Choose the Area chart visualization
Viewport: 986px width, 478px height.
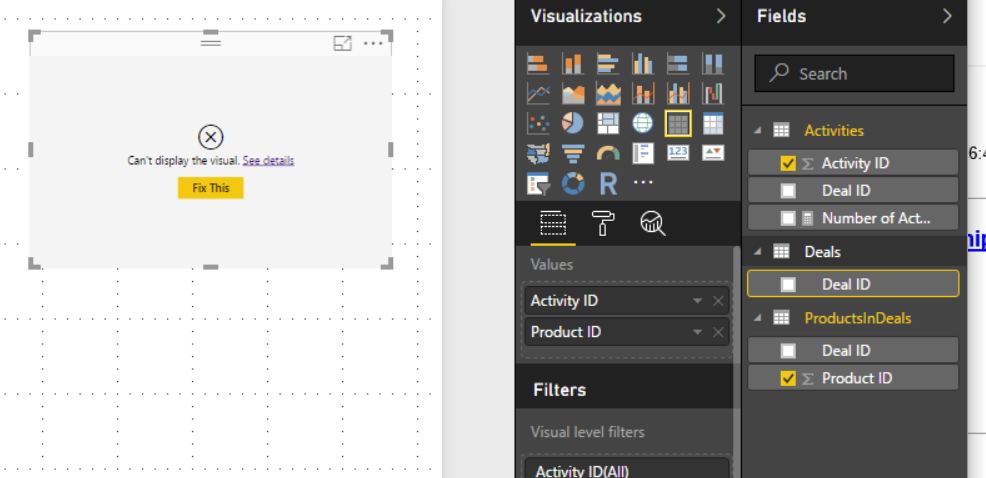click(573, 94)
